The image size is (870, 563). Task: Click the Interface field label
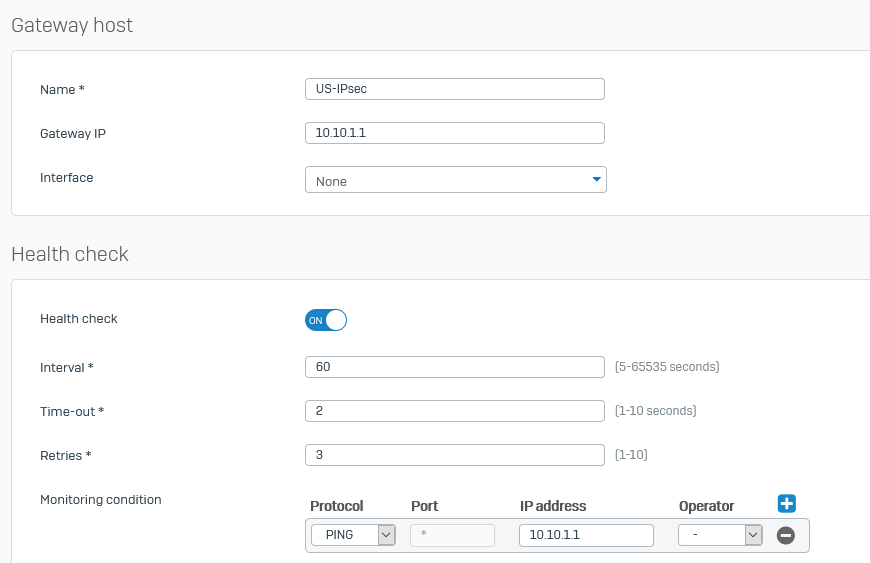(67, 177)
